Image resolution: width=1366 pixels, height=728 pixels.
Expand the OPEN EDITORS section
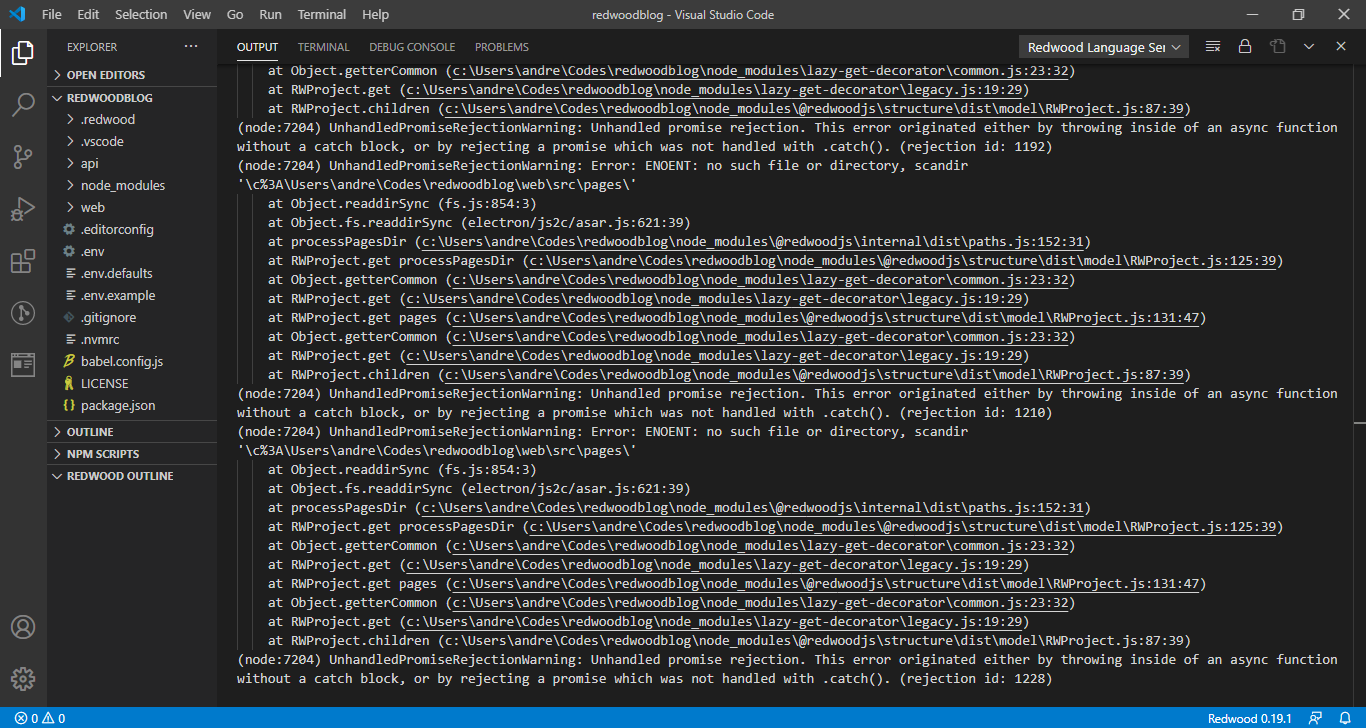click(x=132, y=75)
